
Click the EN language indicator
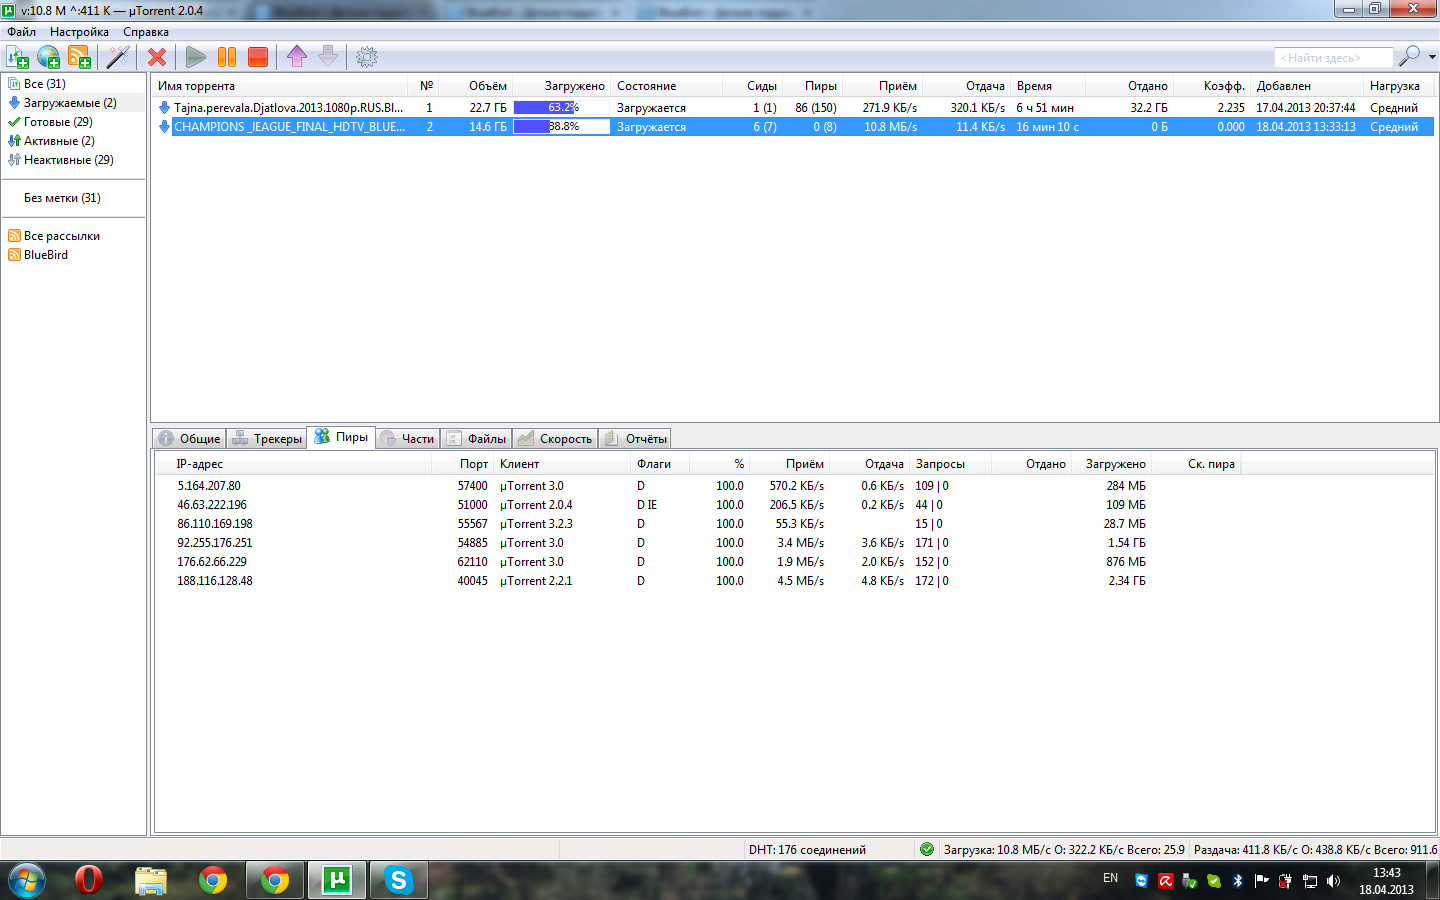[1110, 878]
